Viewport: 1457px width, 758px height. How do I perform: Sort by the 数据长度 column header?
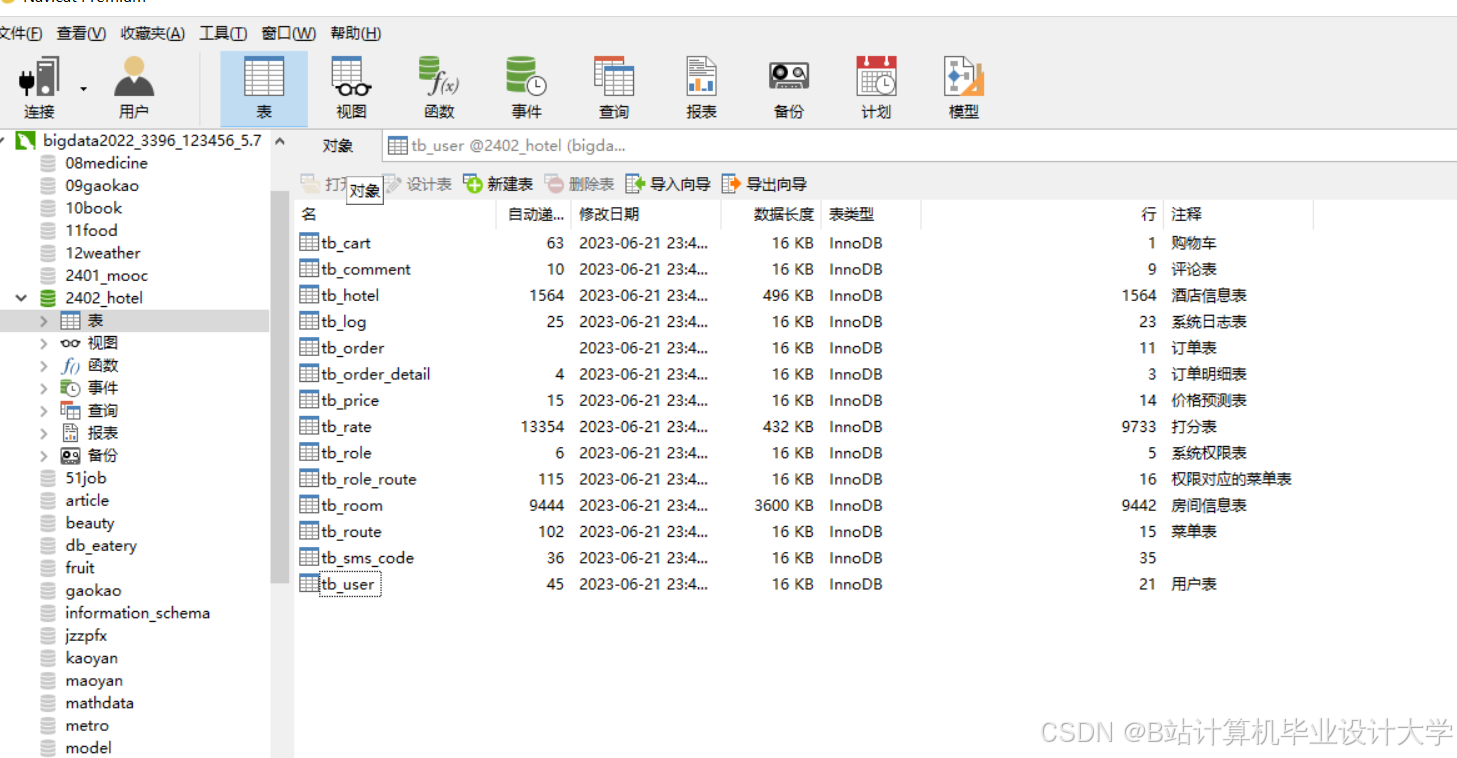[771, 214]
